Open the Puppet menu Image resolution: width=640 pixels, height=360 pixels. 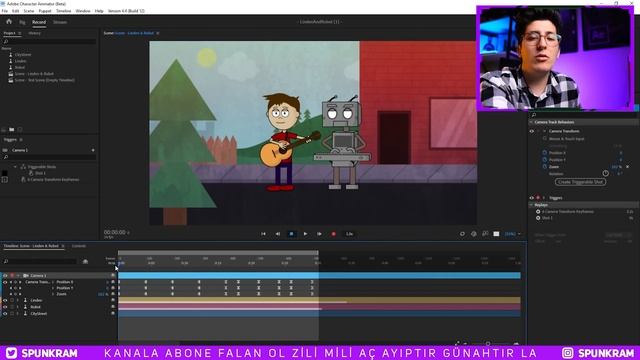click(45, 11)
